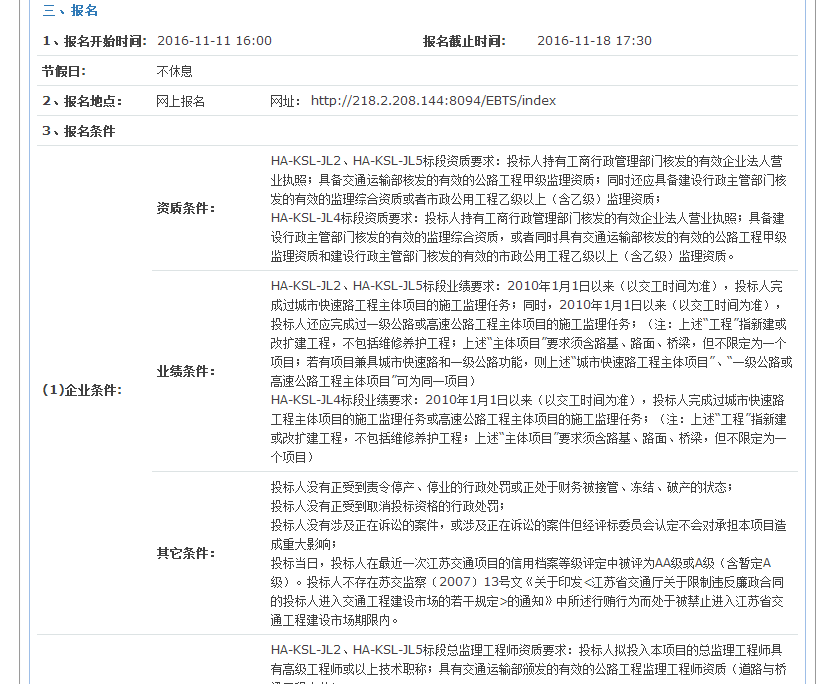
Task: Click the 三、报名 section heading
Action: (x=70, y=11)
